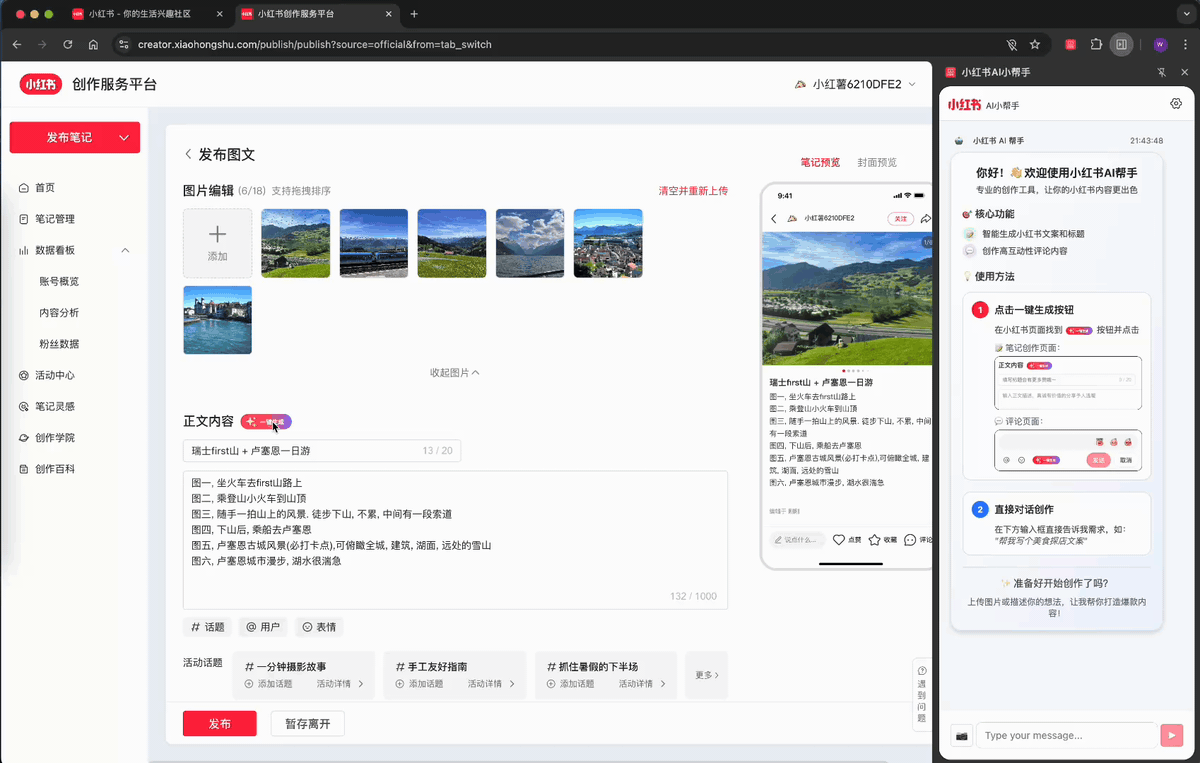Switch to 笔记预览 tab
The image size is (1200, 763).
[x=820, y=162]
